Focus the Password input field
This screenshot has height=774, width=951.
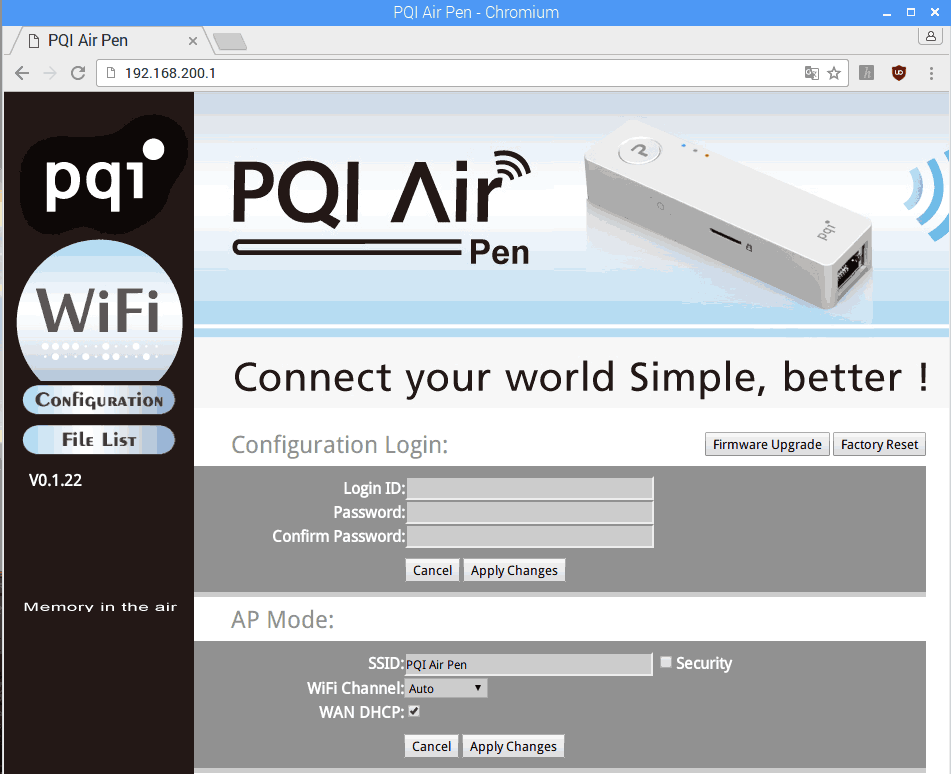point(529,513)
